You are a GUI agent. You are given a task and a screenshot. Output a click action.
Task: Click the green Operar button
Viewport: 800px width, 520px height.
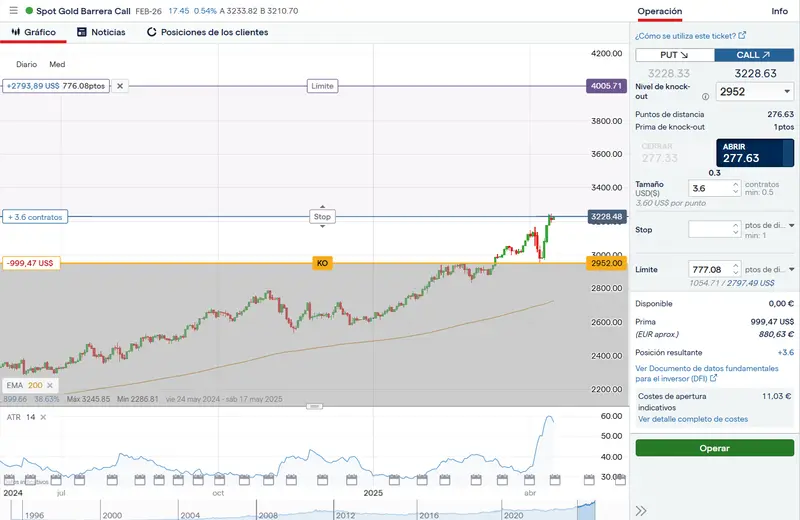click(x=714, y=448)
